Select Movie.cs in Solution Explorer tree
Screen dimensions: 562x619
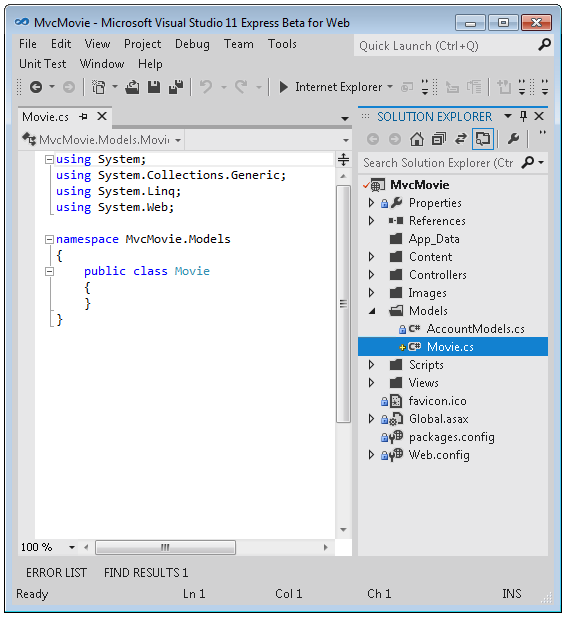[453, 347]
